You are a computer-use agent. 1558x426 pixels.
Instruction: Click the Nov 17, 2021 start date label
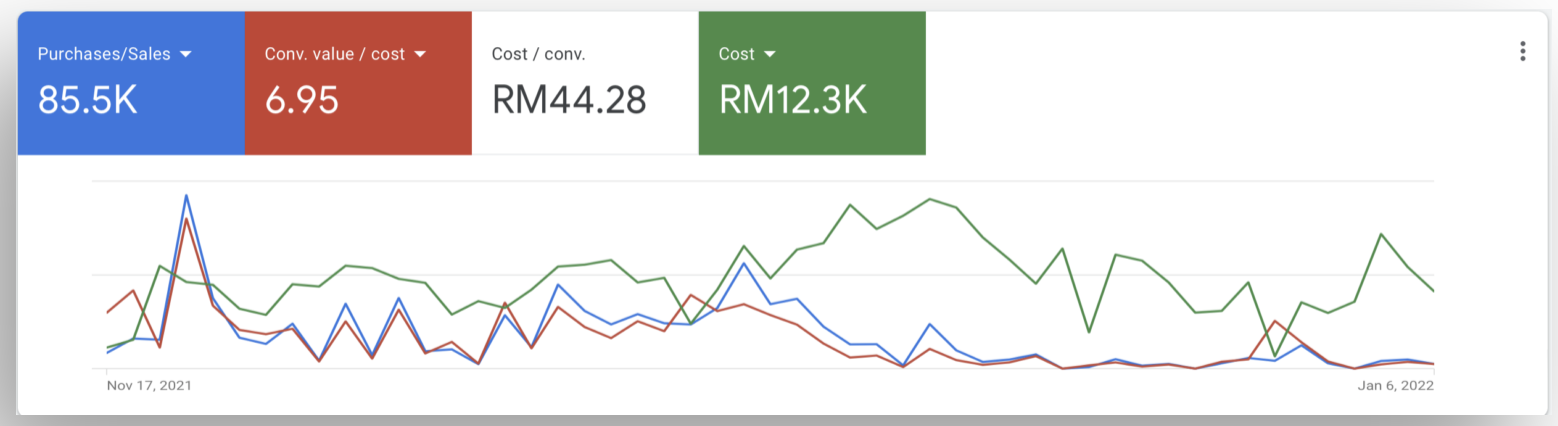pos(149,385)
